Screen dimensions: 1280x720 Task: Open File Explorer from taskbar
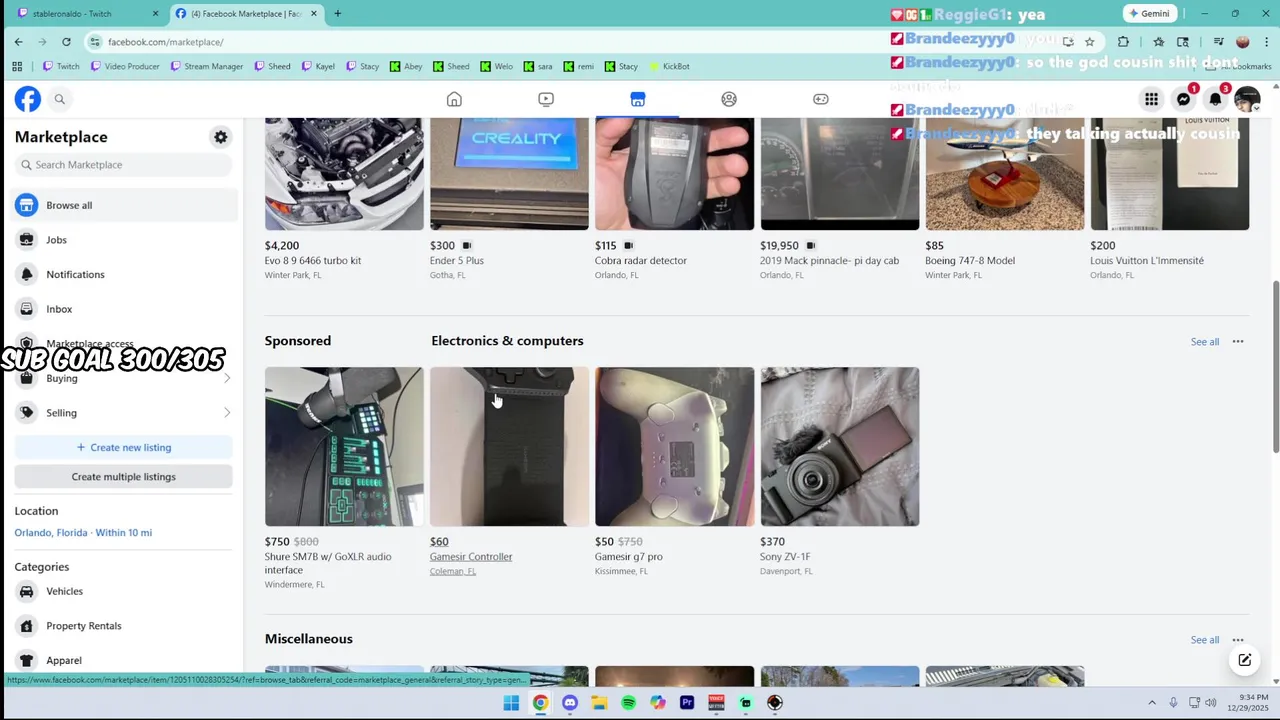[x=599, y=703]
